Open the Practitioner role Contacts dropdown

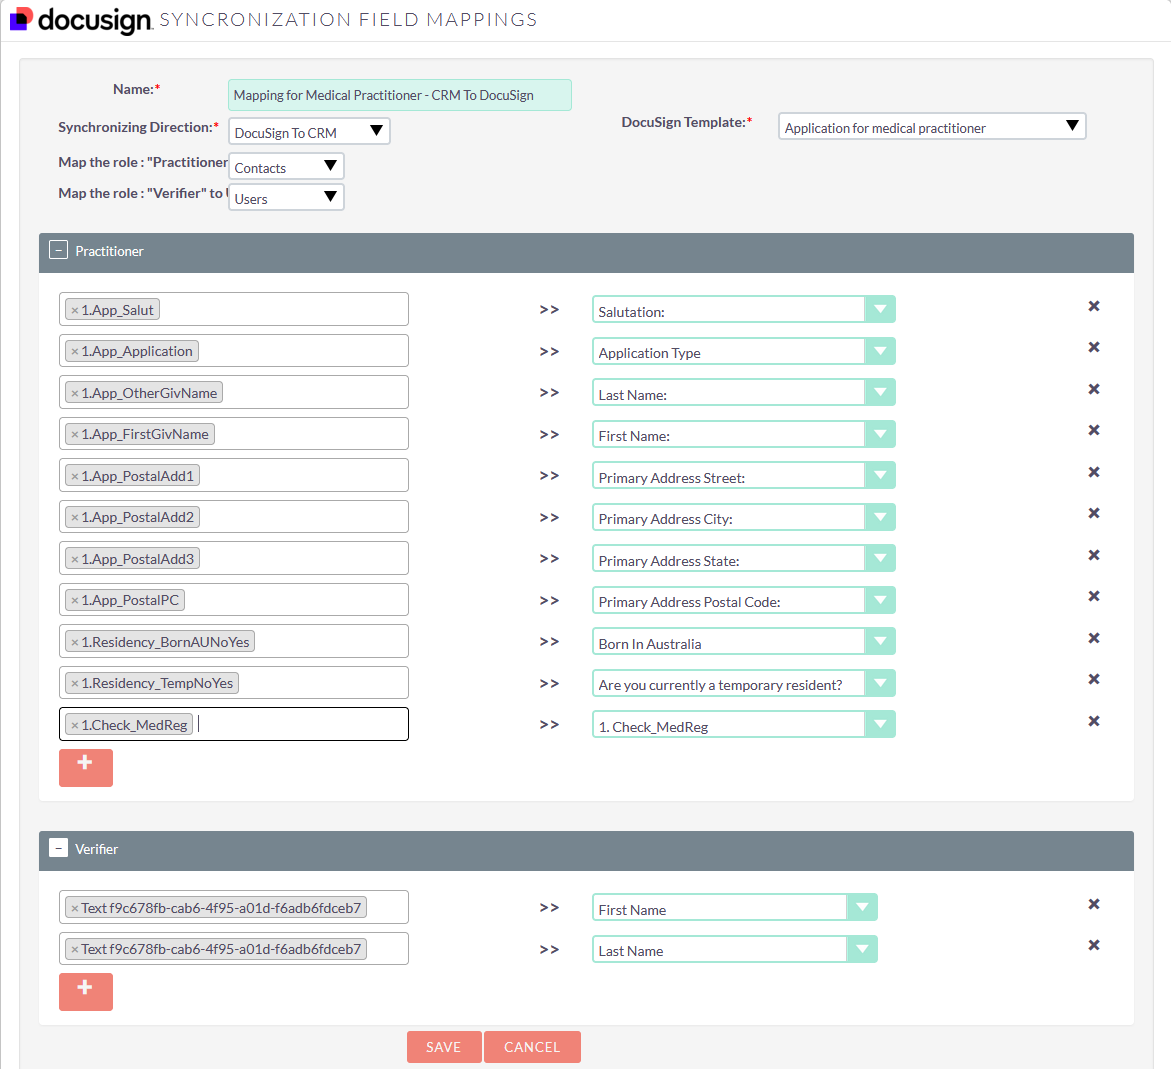point(286,167)
